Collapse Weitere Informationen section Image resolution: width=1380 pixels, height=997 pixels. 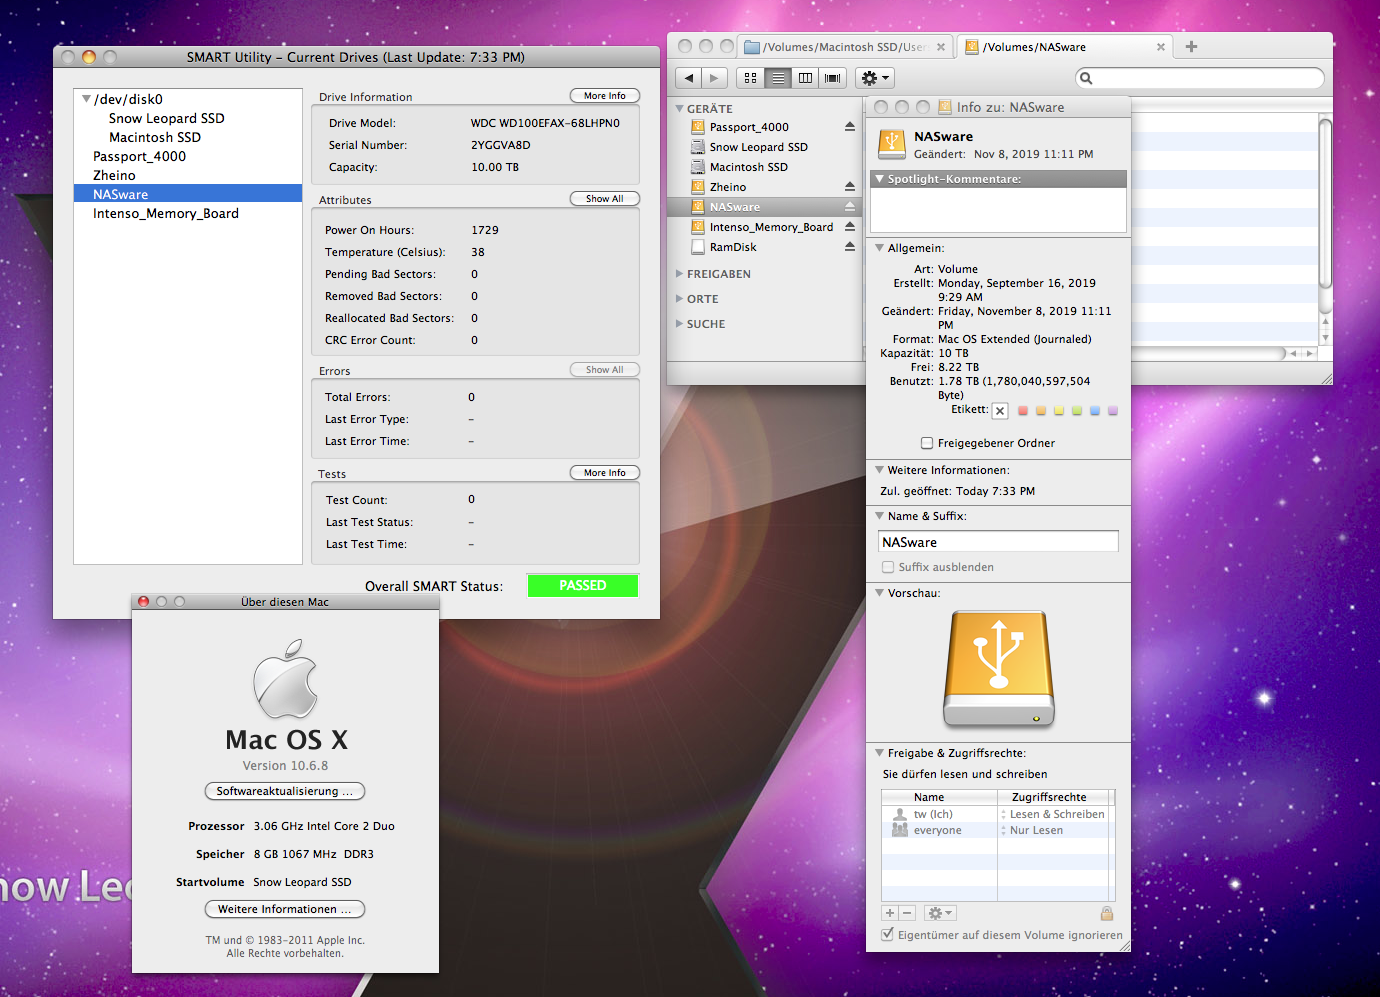click(x=879, y=470)
